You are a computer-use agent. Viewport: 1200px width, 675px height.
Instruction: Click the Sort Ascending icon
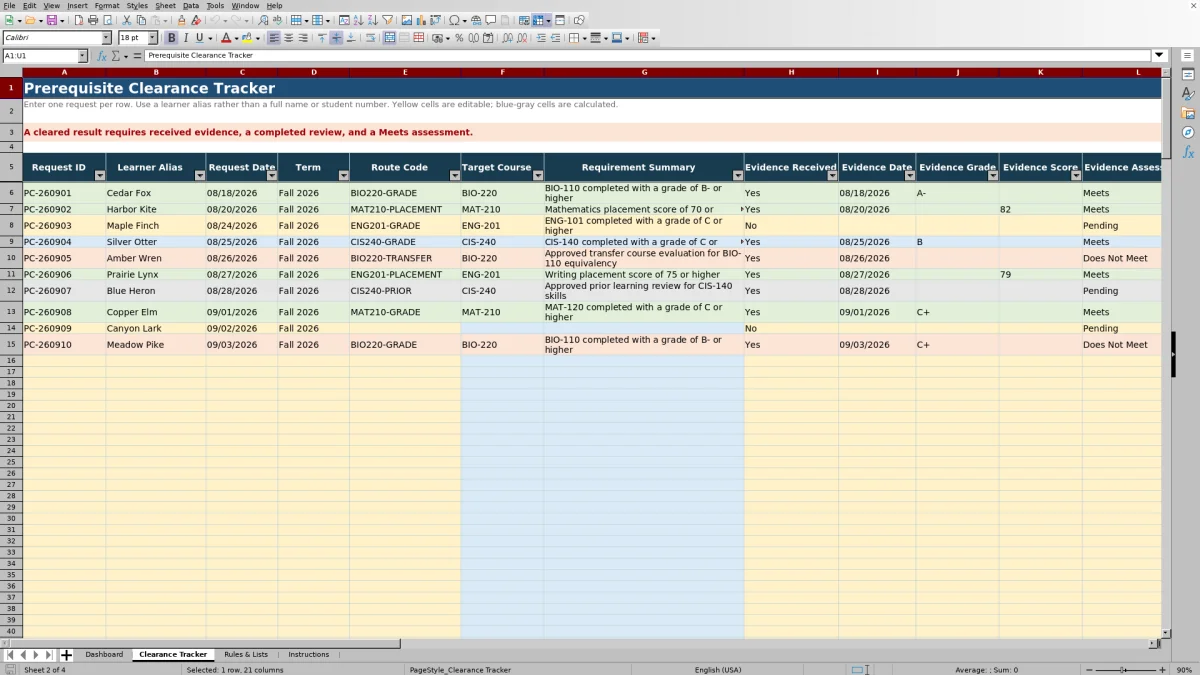358,20
